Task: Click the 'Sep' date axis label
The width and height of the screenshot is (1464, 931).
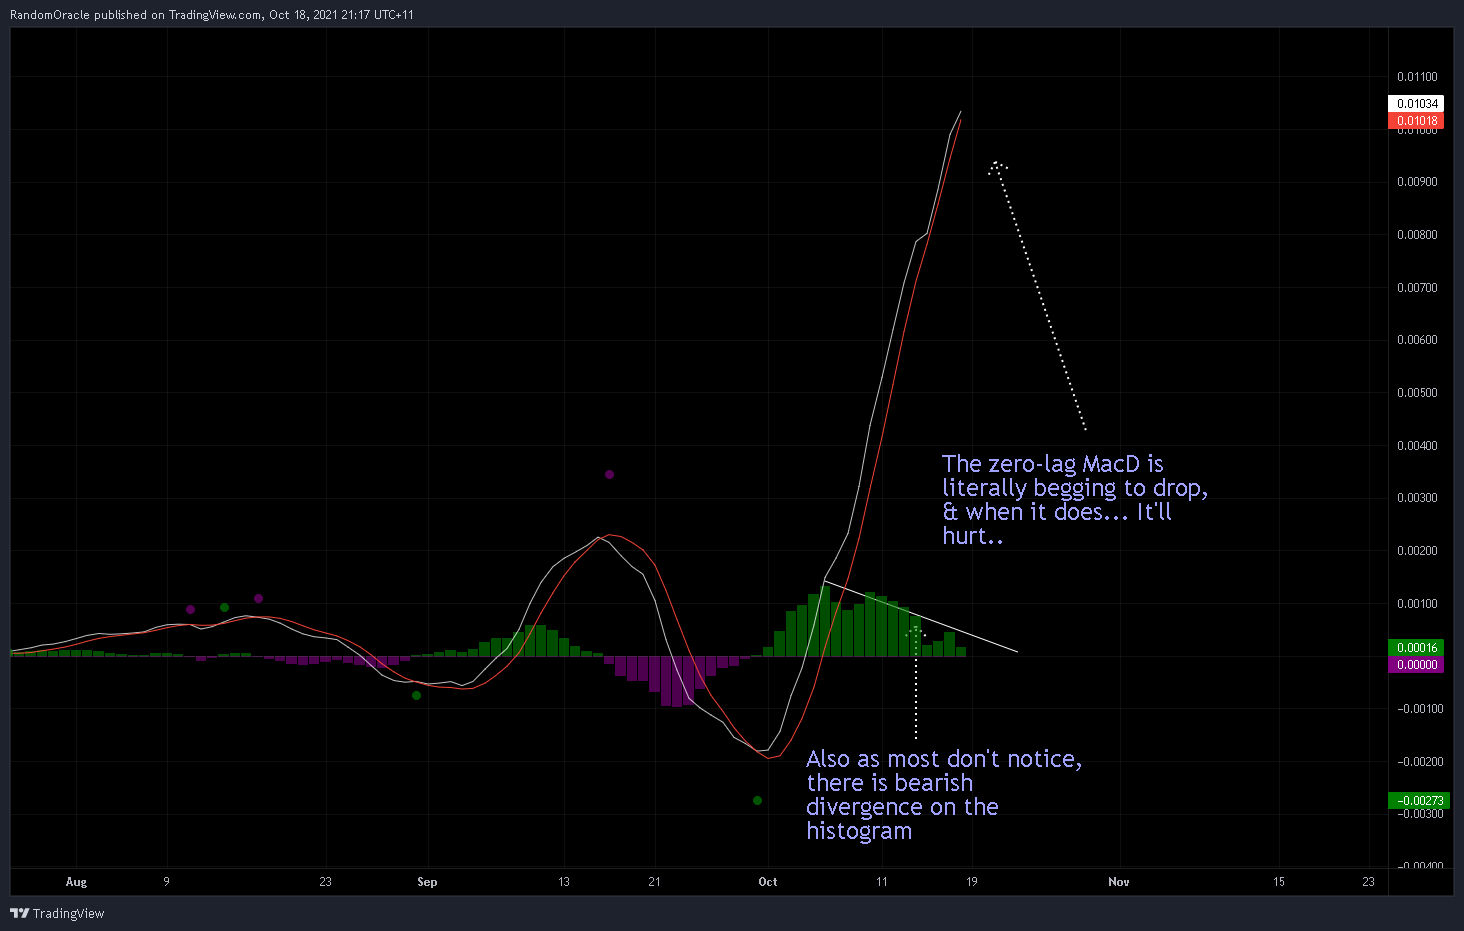Action: click(427, 882)
